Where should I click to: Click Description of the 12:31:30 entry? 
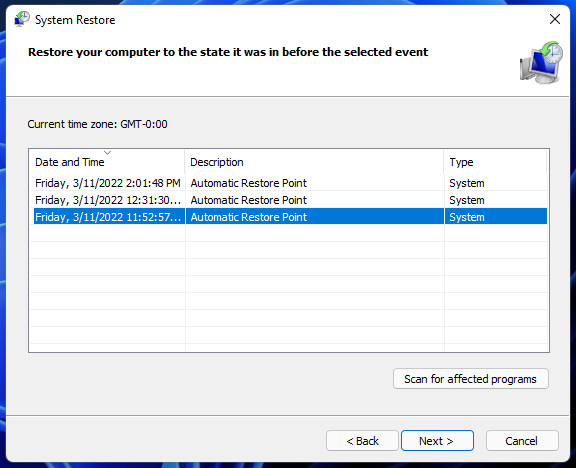coord(248,200)
